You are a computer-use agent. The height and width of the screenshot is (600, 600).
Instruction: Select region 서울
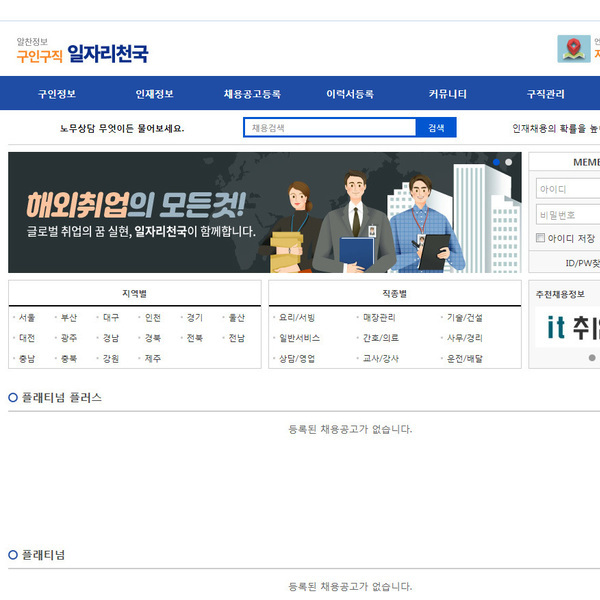[27, 318]
